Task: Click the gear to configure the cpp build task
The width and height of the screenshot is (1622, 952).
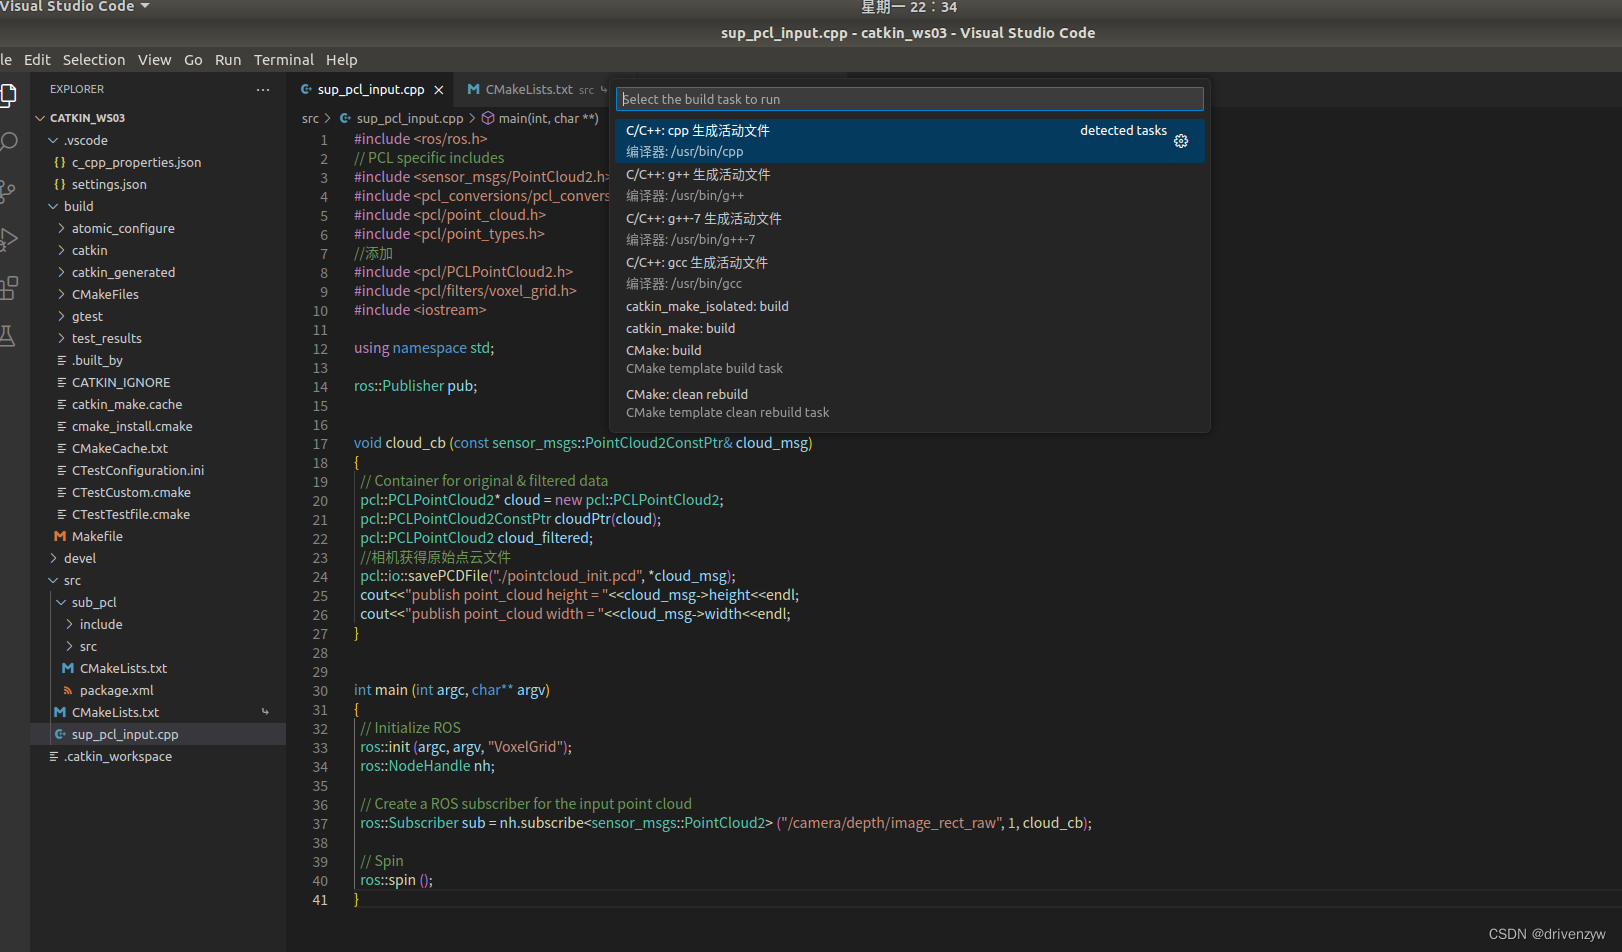Action: [x=1181, y=141]
